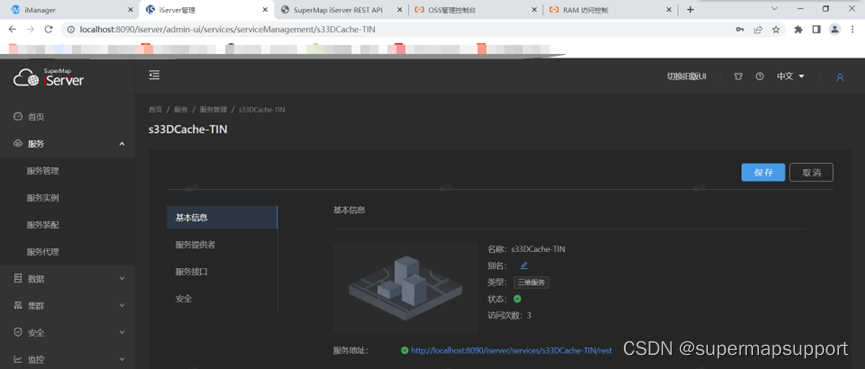Collapse the sidebar using the menu fold icon

pos(154,75)
